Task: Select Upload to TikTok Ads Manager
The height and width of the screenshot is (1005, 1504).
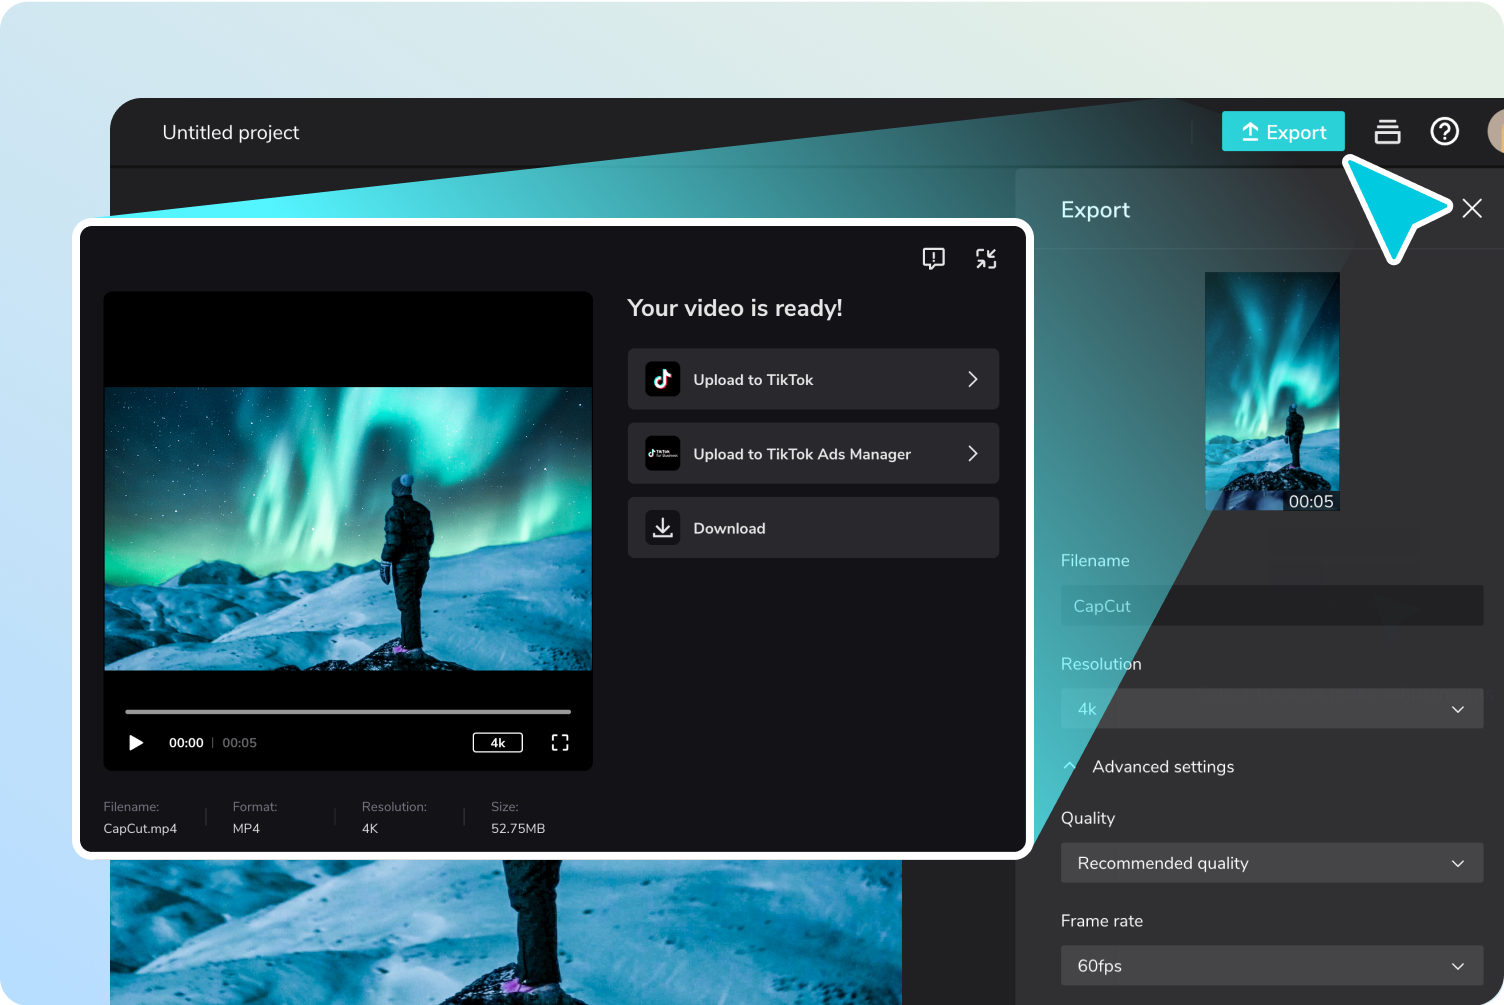Action: pyautogui.click(x=812, y=454)
